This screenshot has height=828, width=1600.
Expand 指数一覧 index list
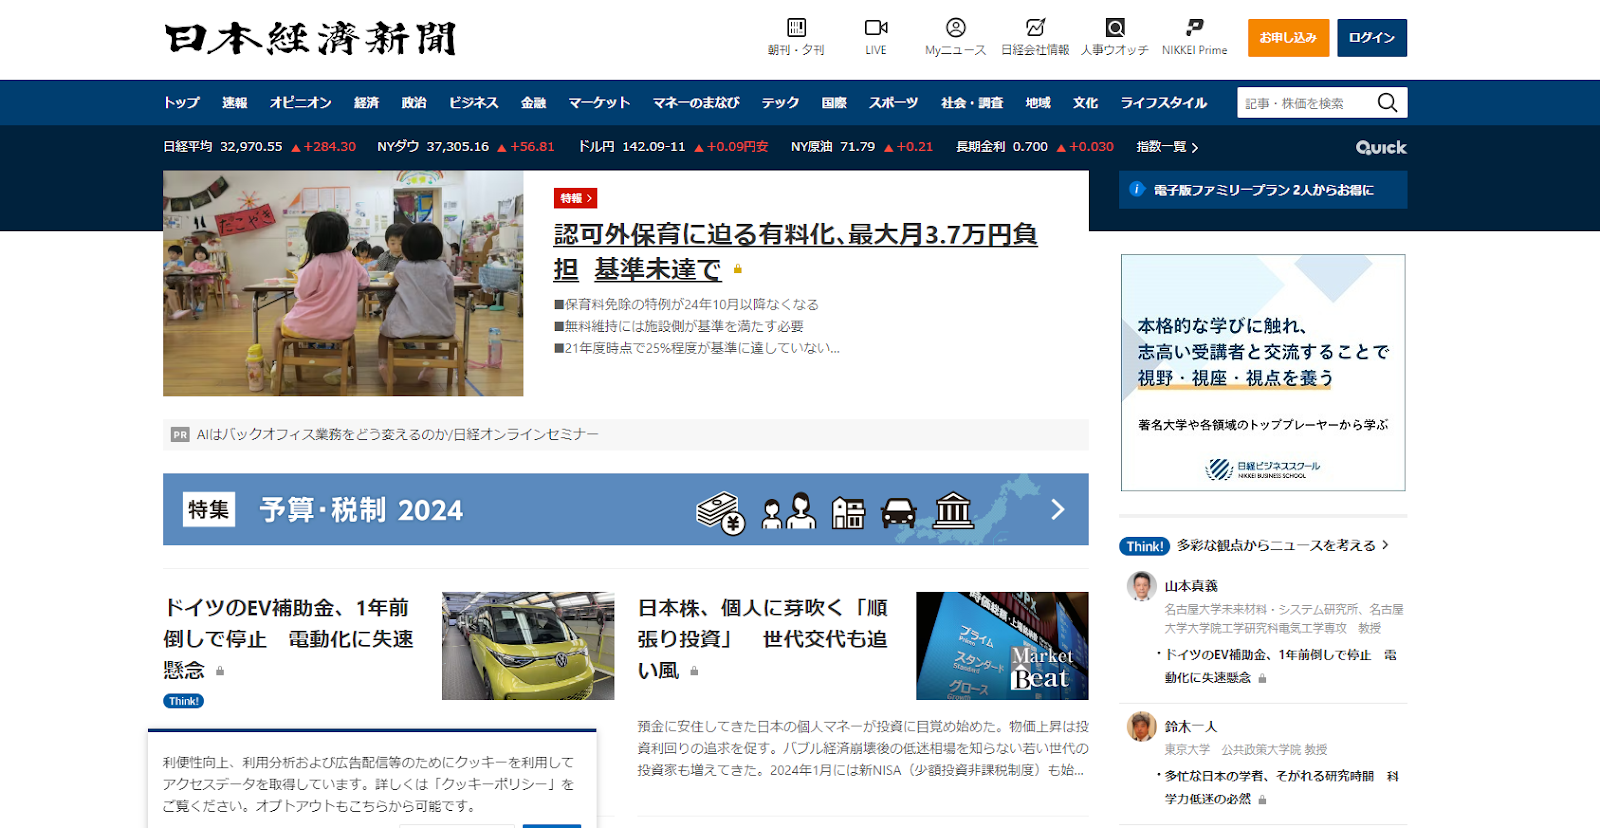1167,147
